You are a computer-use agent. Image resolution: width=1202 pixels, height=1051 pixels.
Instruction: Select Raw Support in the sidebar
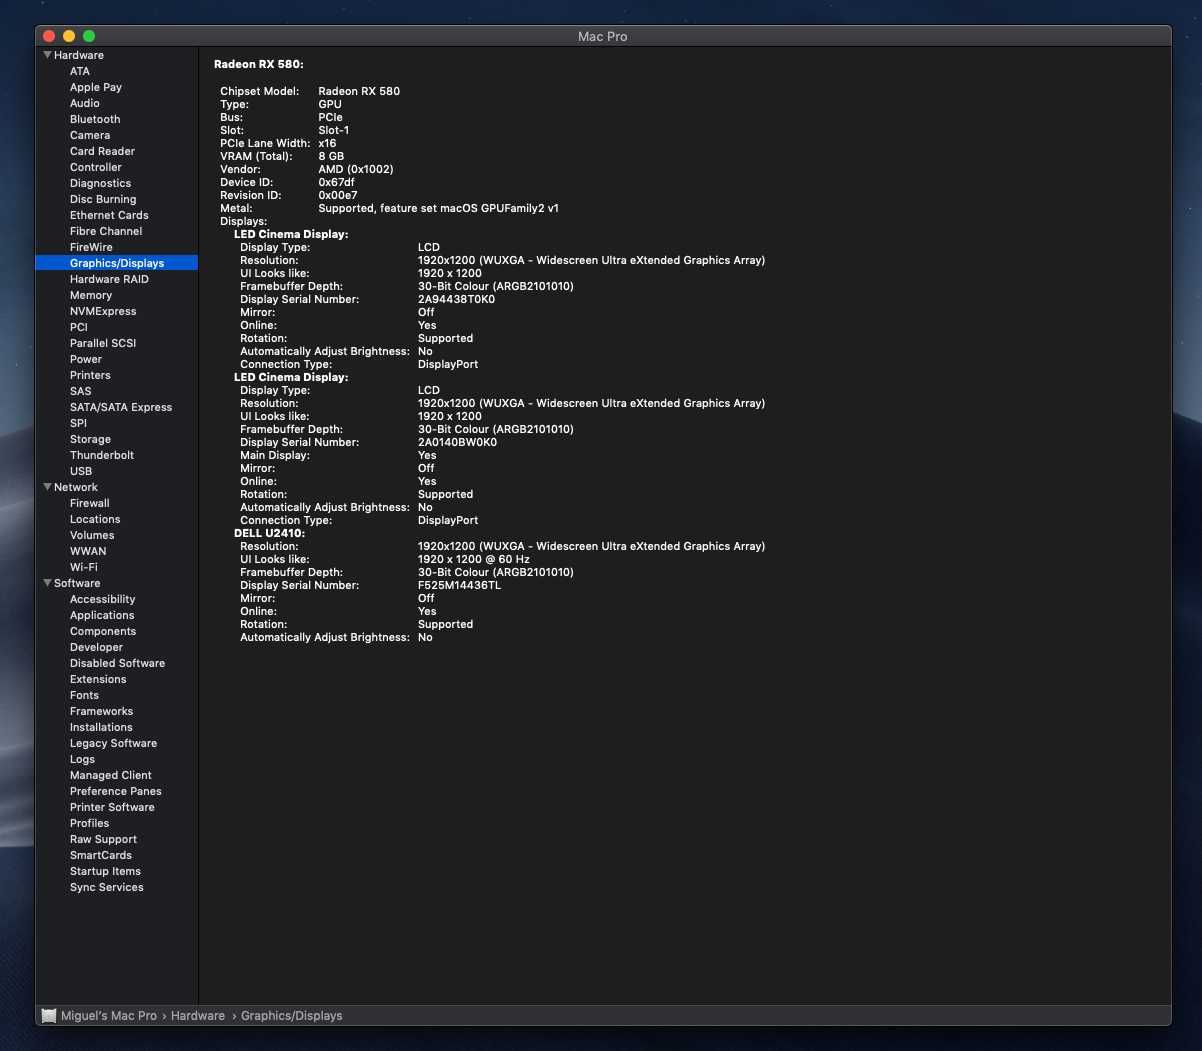103,839
